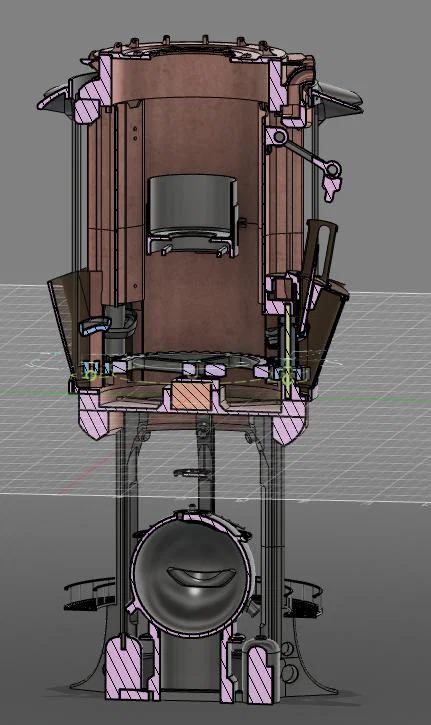Select the spherical chamber in the model

point(192,572)
